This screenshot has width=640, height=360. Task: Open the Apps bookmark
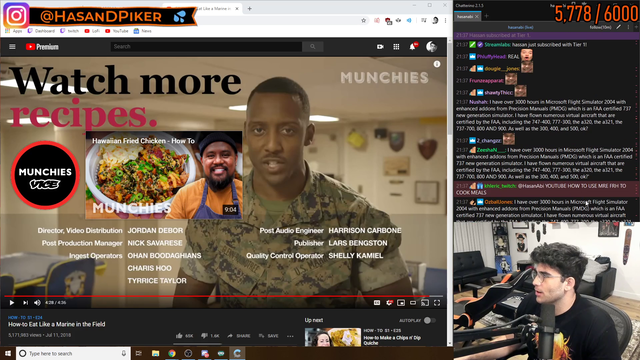tap(14, 31)
